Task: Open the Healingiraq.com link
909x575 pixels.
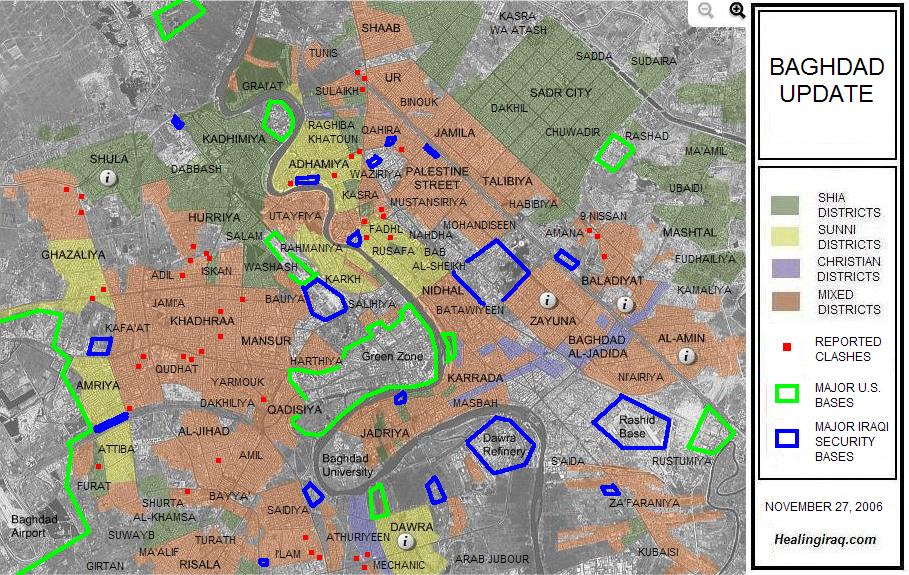Action: (825, 539)
